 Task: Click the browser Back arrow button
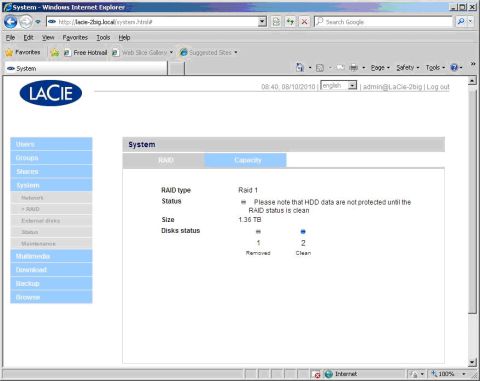pyautogui.click(x=10, y=22)
